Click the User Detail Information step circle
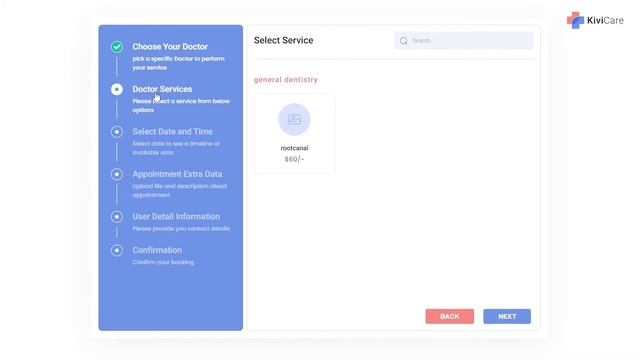 pos(117,216)
